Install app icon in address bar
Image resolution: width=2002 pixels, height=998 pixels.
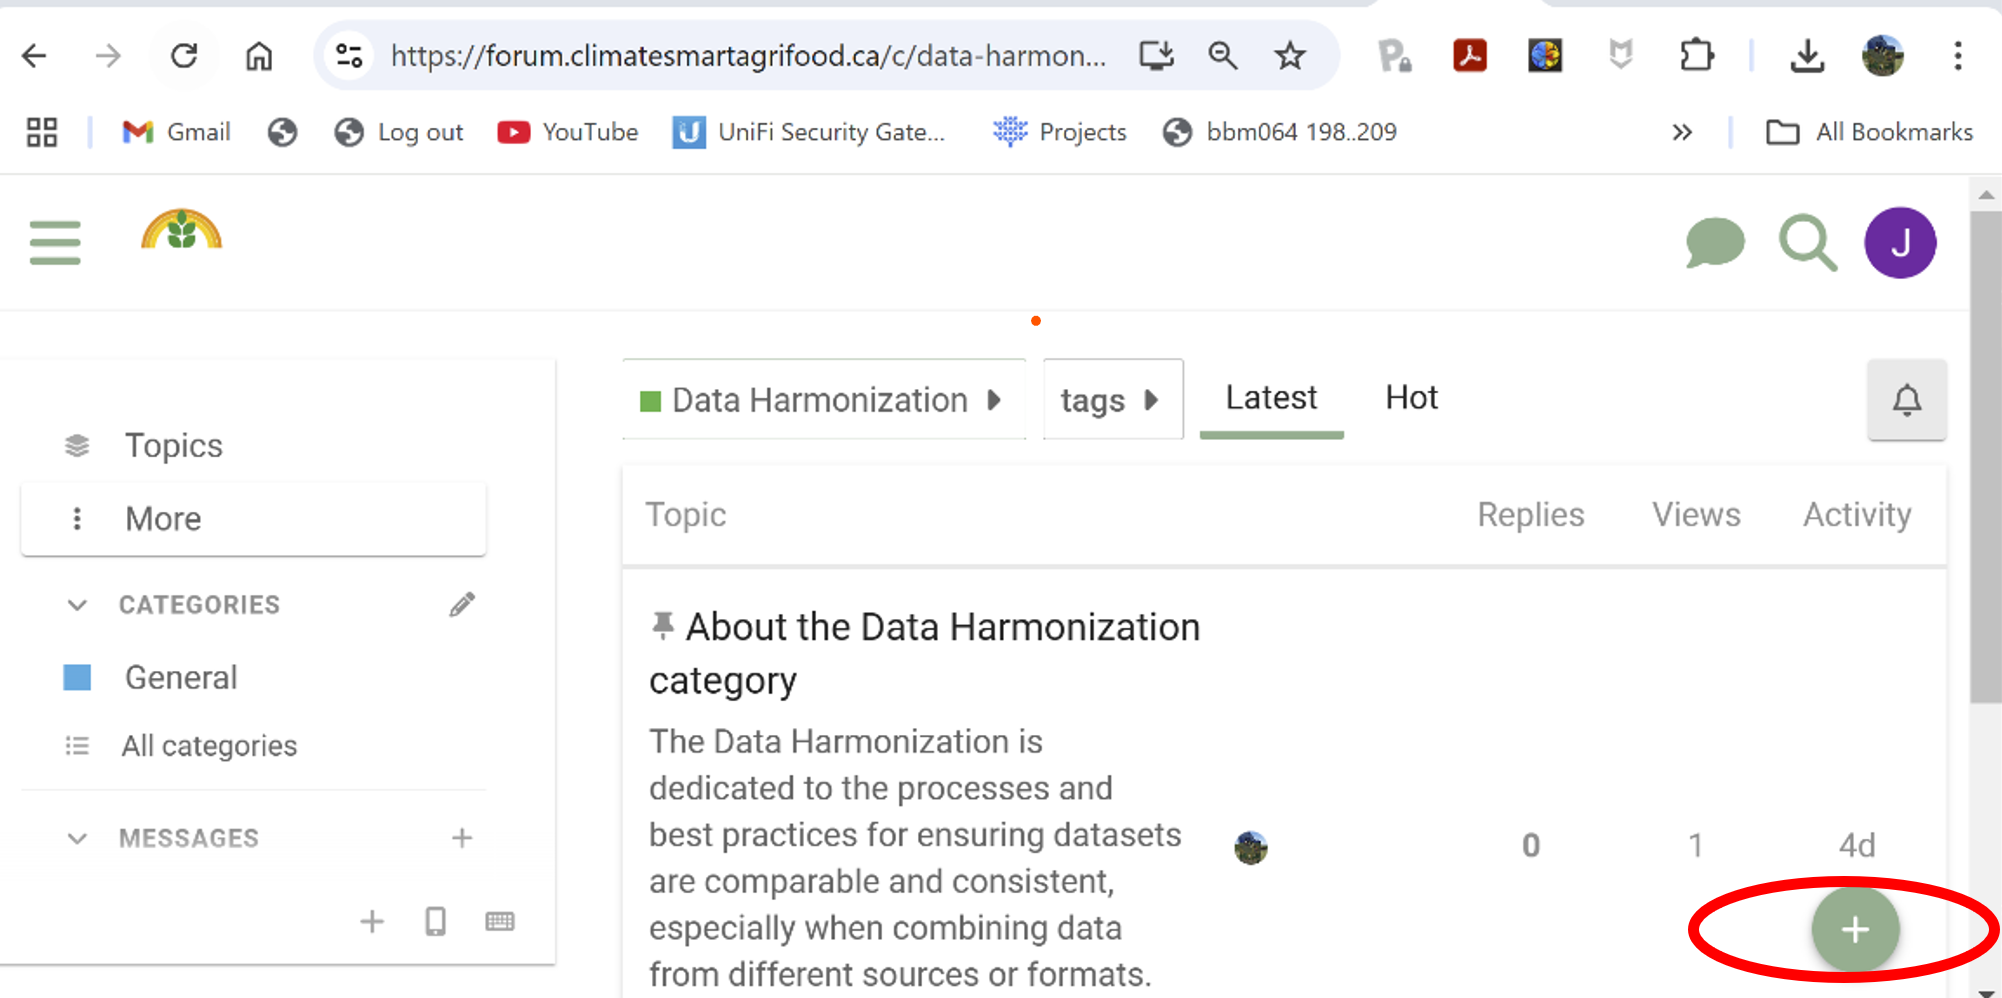point(1156,56)
